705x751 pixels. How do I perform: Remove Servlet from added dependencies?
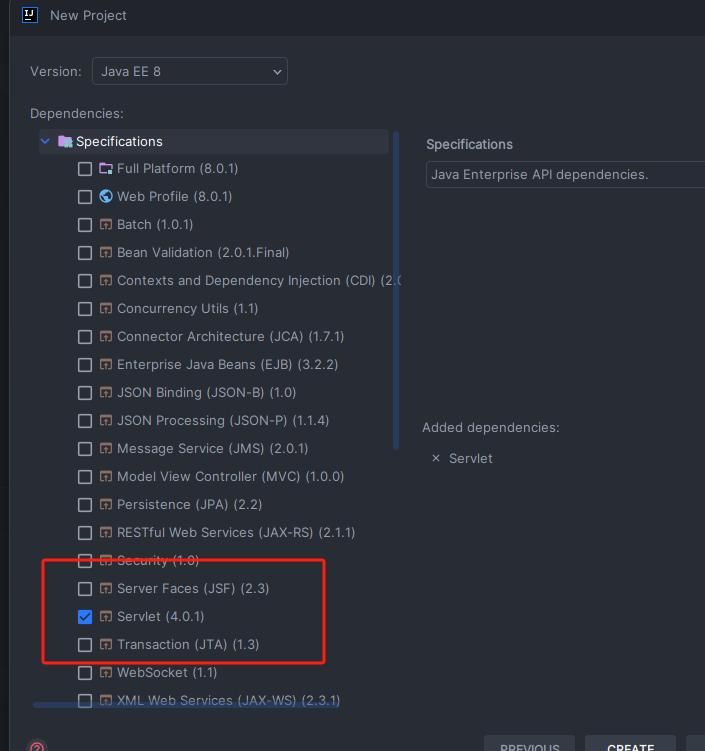(x=436, y=458)
